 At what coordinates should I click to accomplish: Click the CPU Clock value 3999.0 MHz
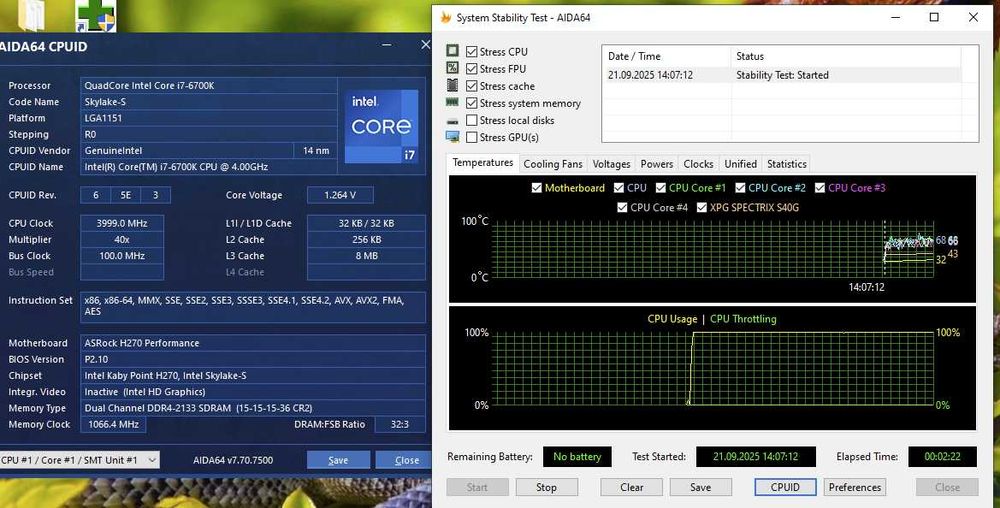pyautogui.click(x=122, y=223)
